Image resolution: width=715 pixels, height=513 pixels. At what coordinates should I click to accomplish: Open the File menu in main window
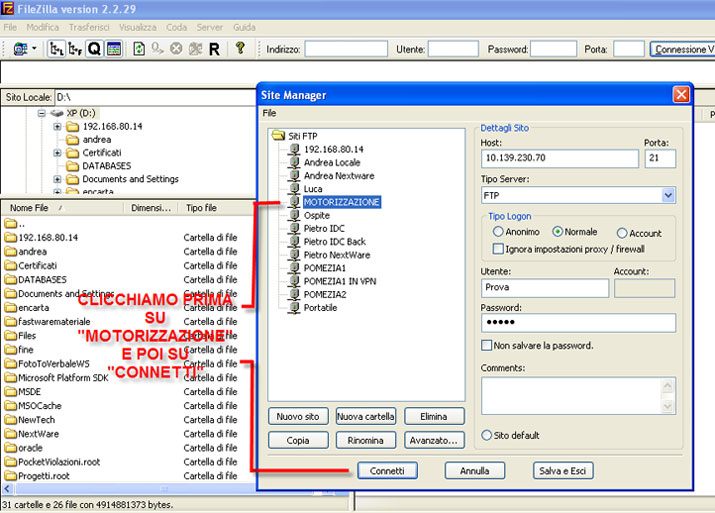pos(10,27)
